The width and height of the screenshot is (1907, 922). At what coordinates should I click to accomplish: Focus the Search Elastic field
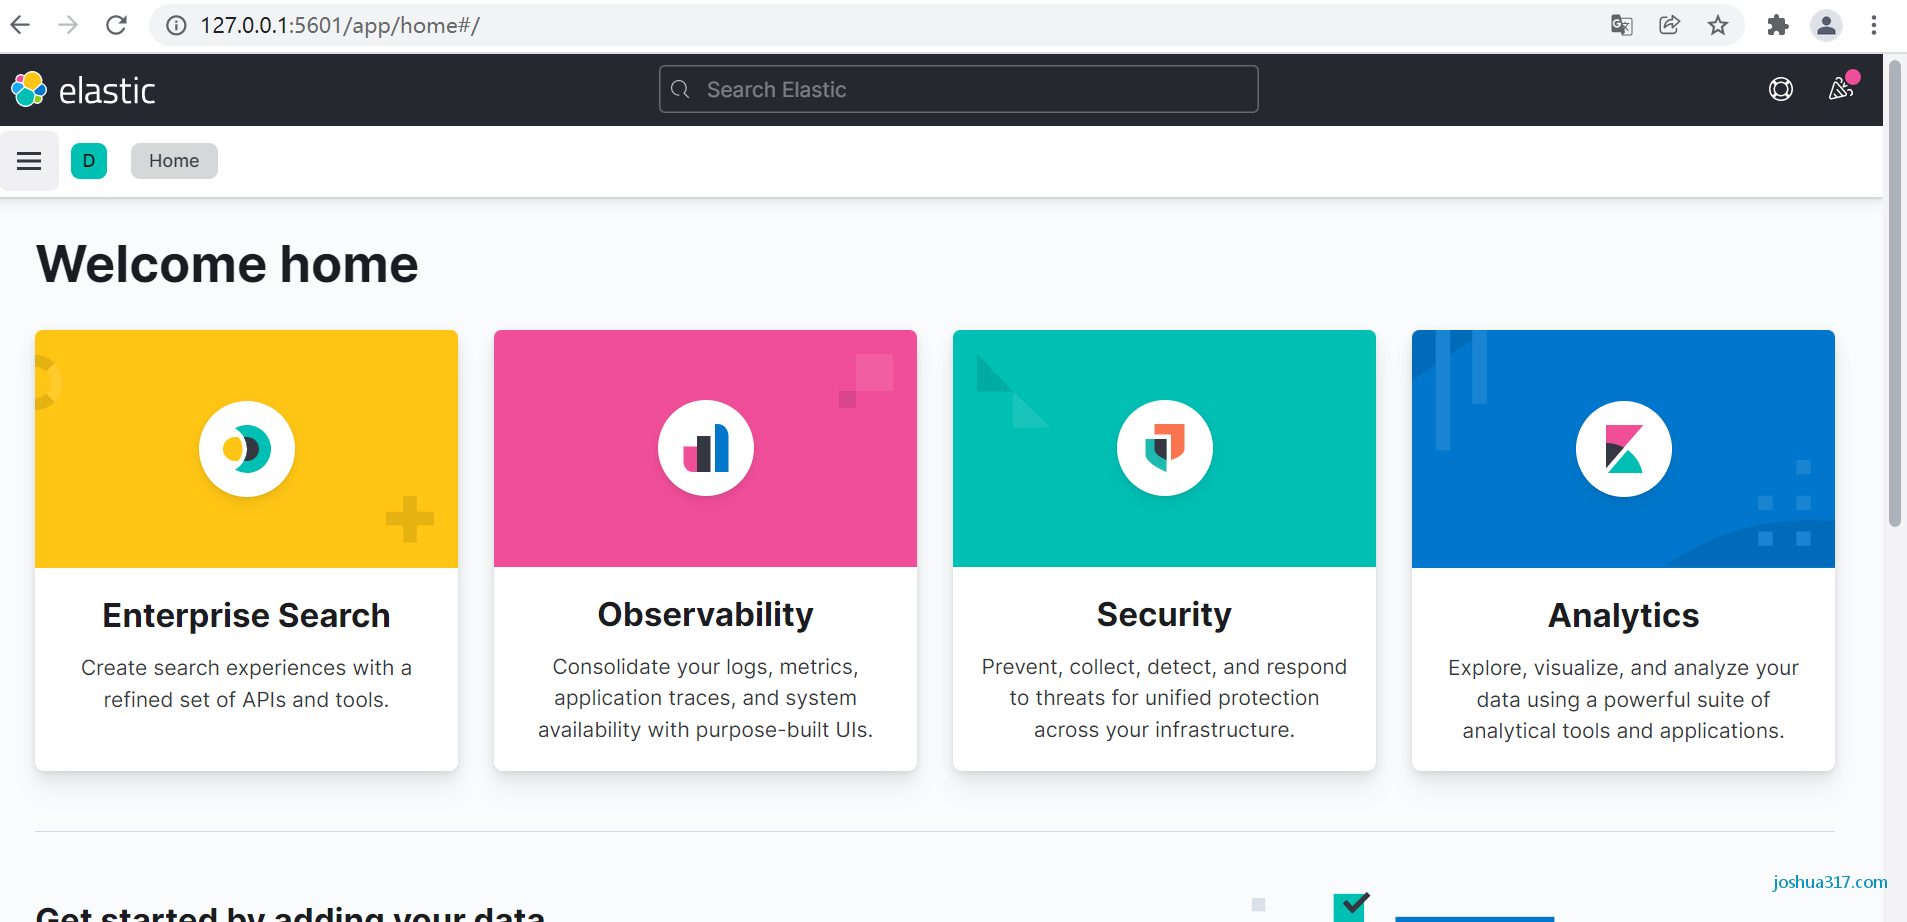tap(958, 89)
